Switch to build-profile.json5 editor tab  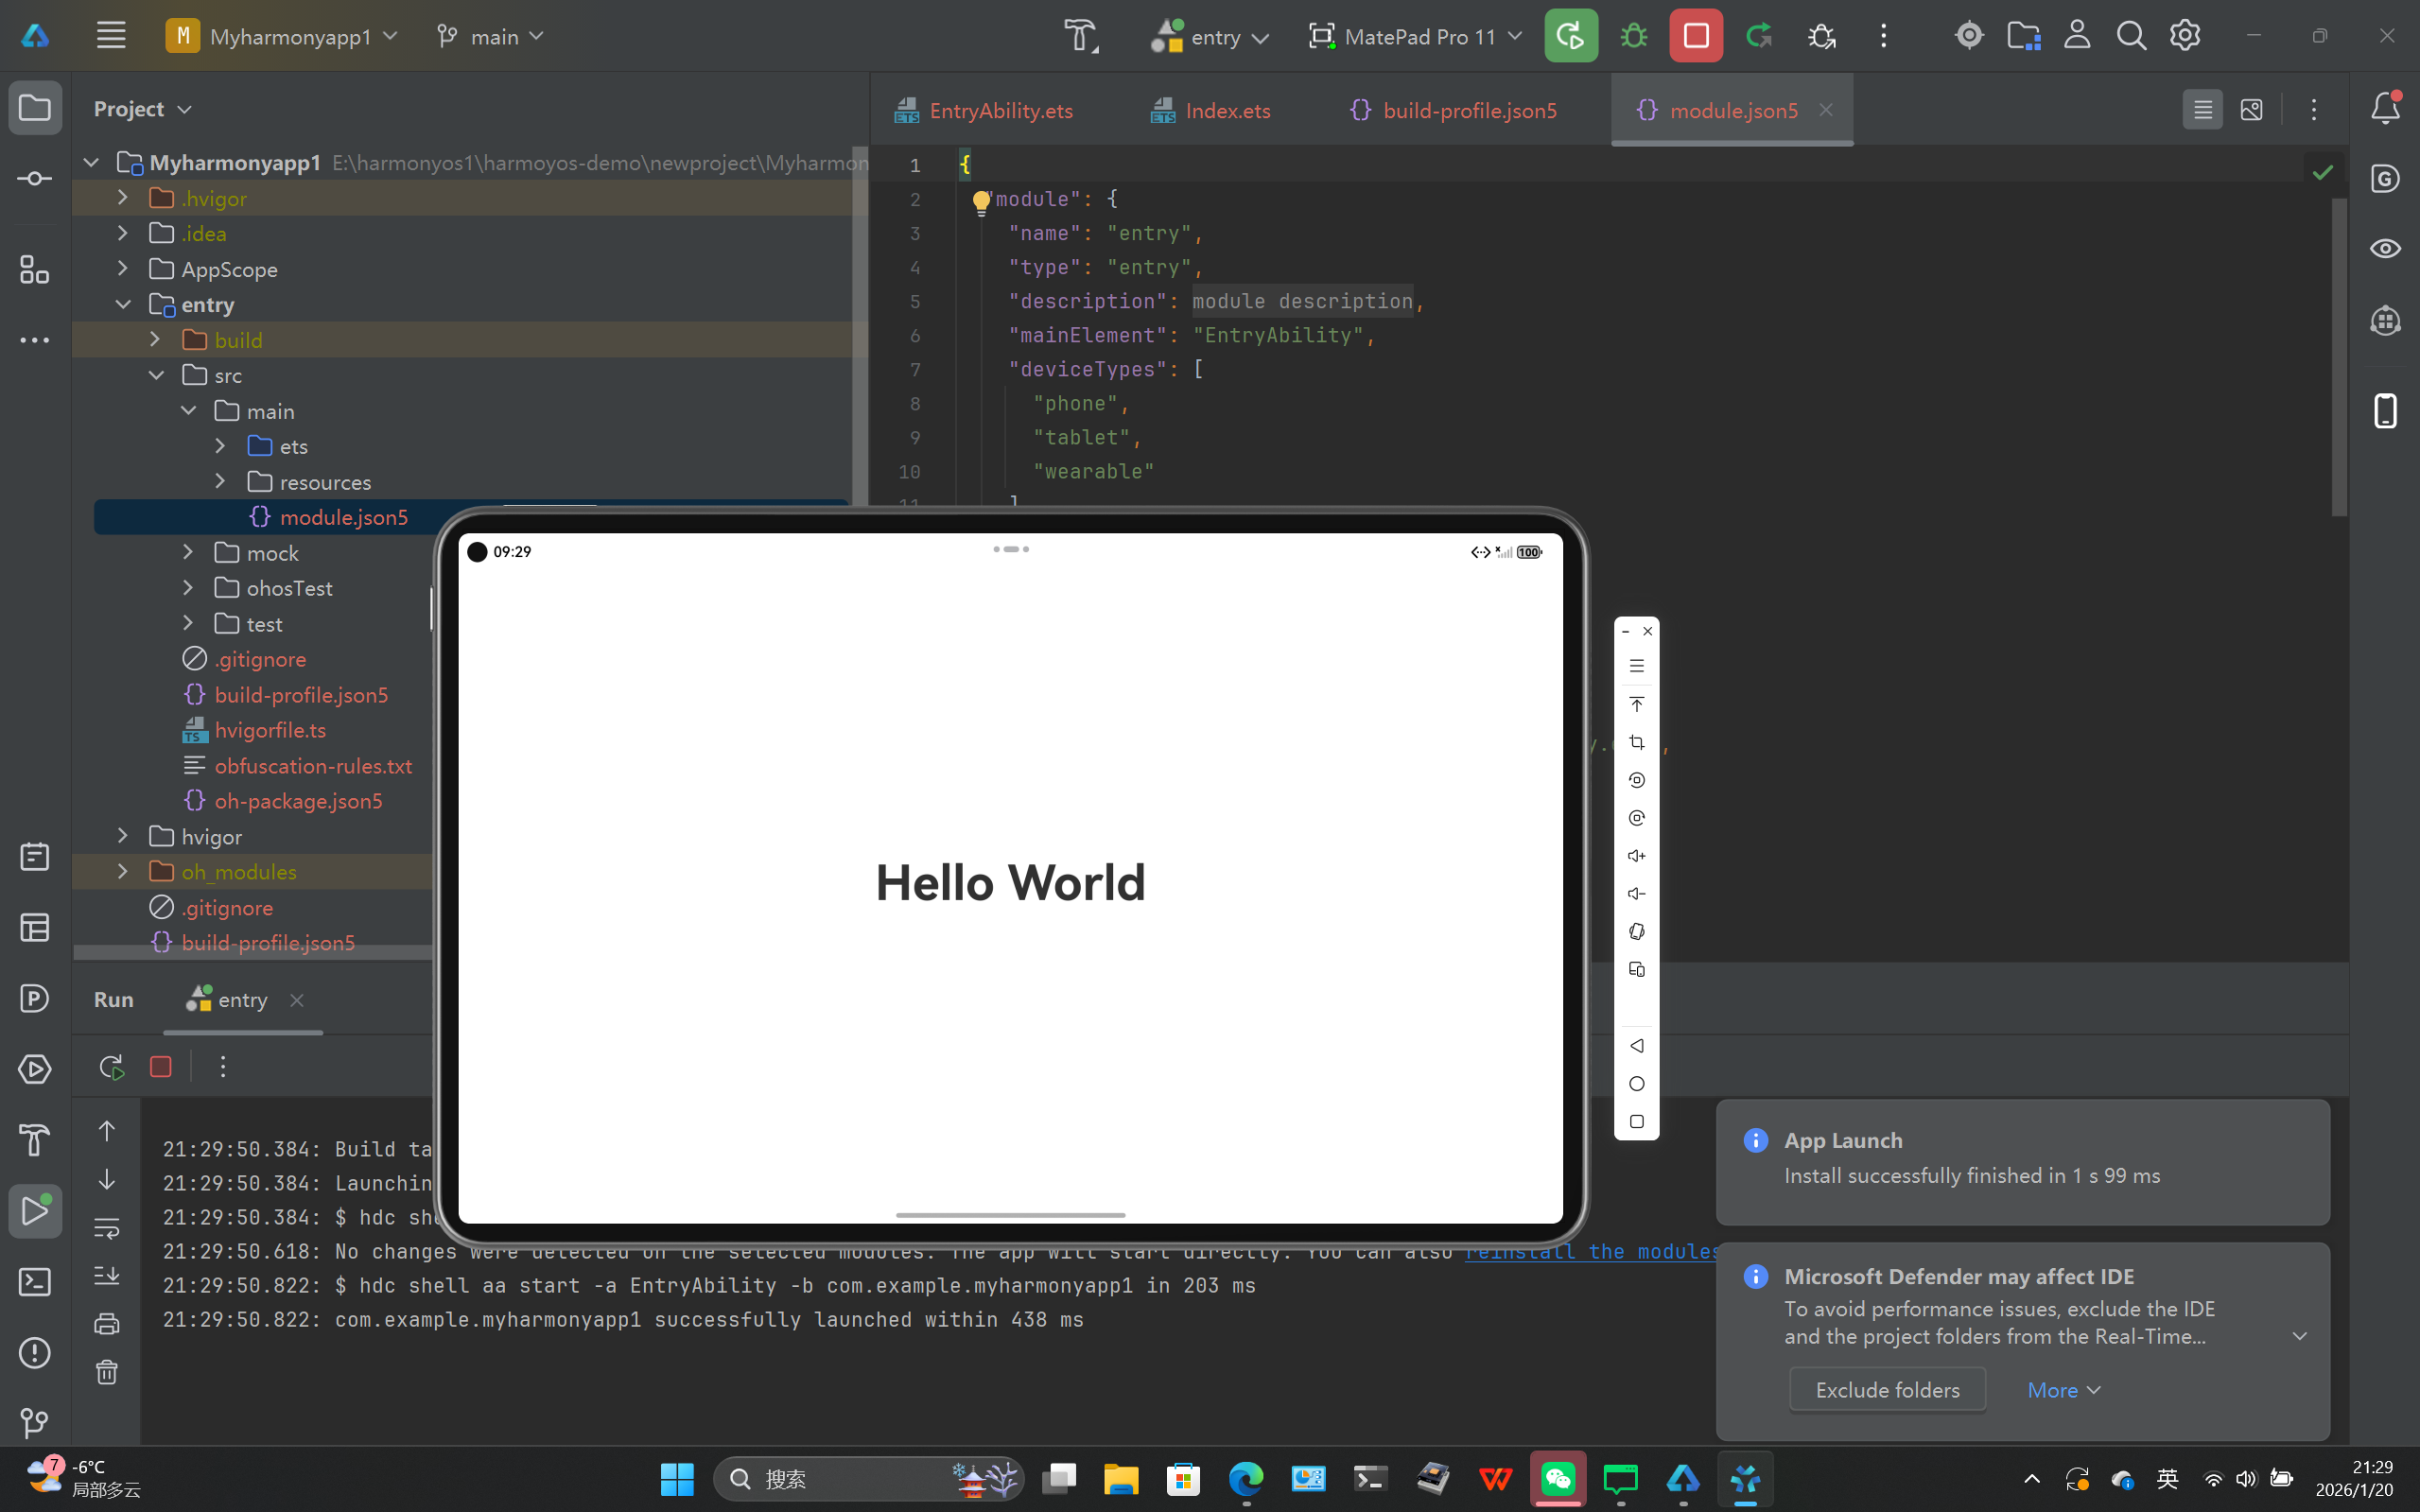point(1453,110)
